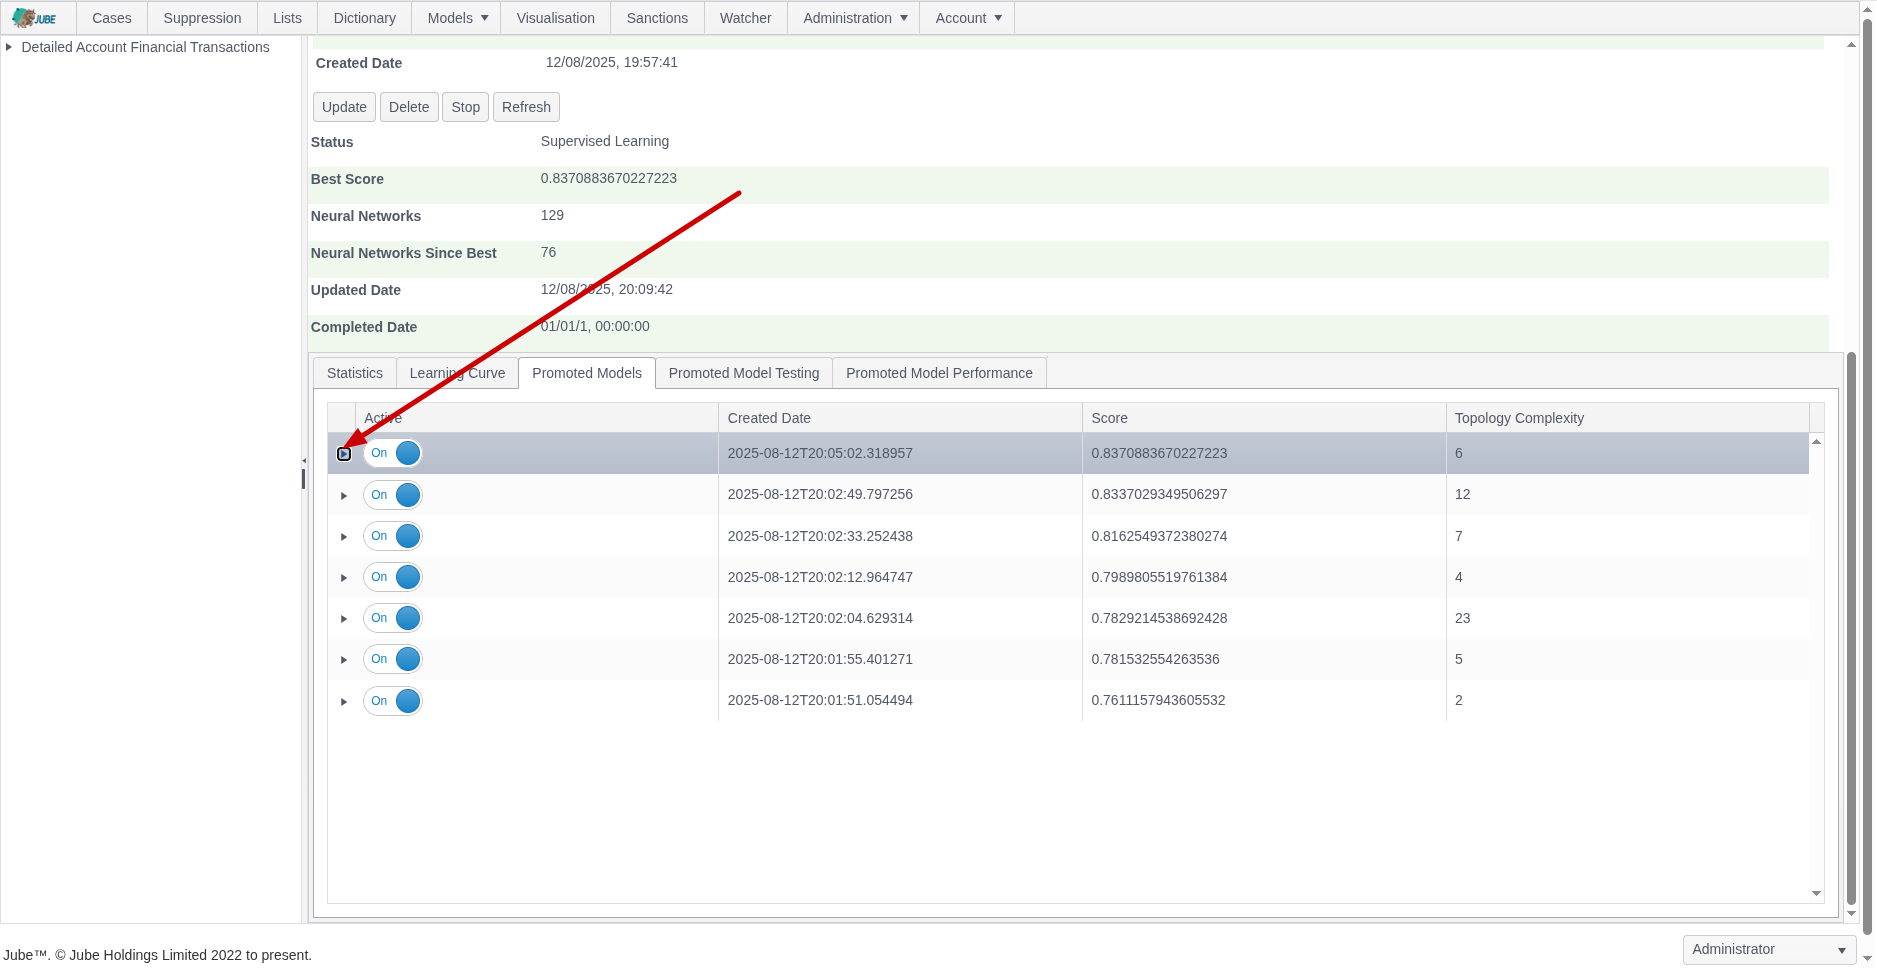Open the Dictionary menu item
This screenshot has height=968, width=1877.
click(x=364, y=18)
